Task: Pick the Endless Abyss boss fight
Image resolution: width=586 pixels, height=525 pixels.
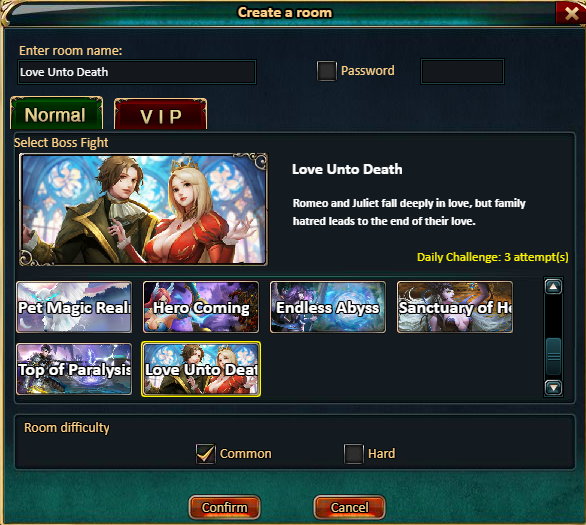Action: point(328,307)
